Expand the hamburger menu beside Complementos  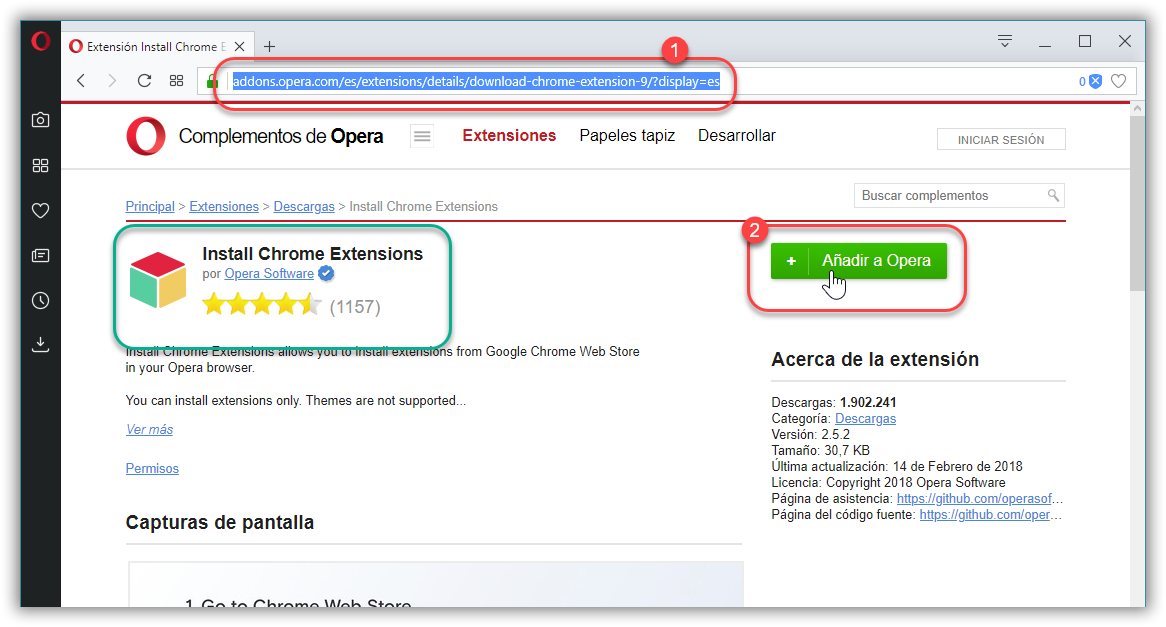click(422, 136)
